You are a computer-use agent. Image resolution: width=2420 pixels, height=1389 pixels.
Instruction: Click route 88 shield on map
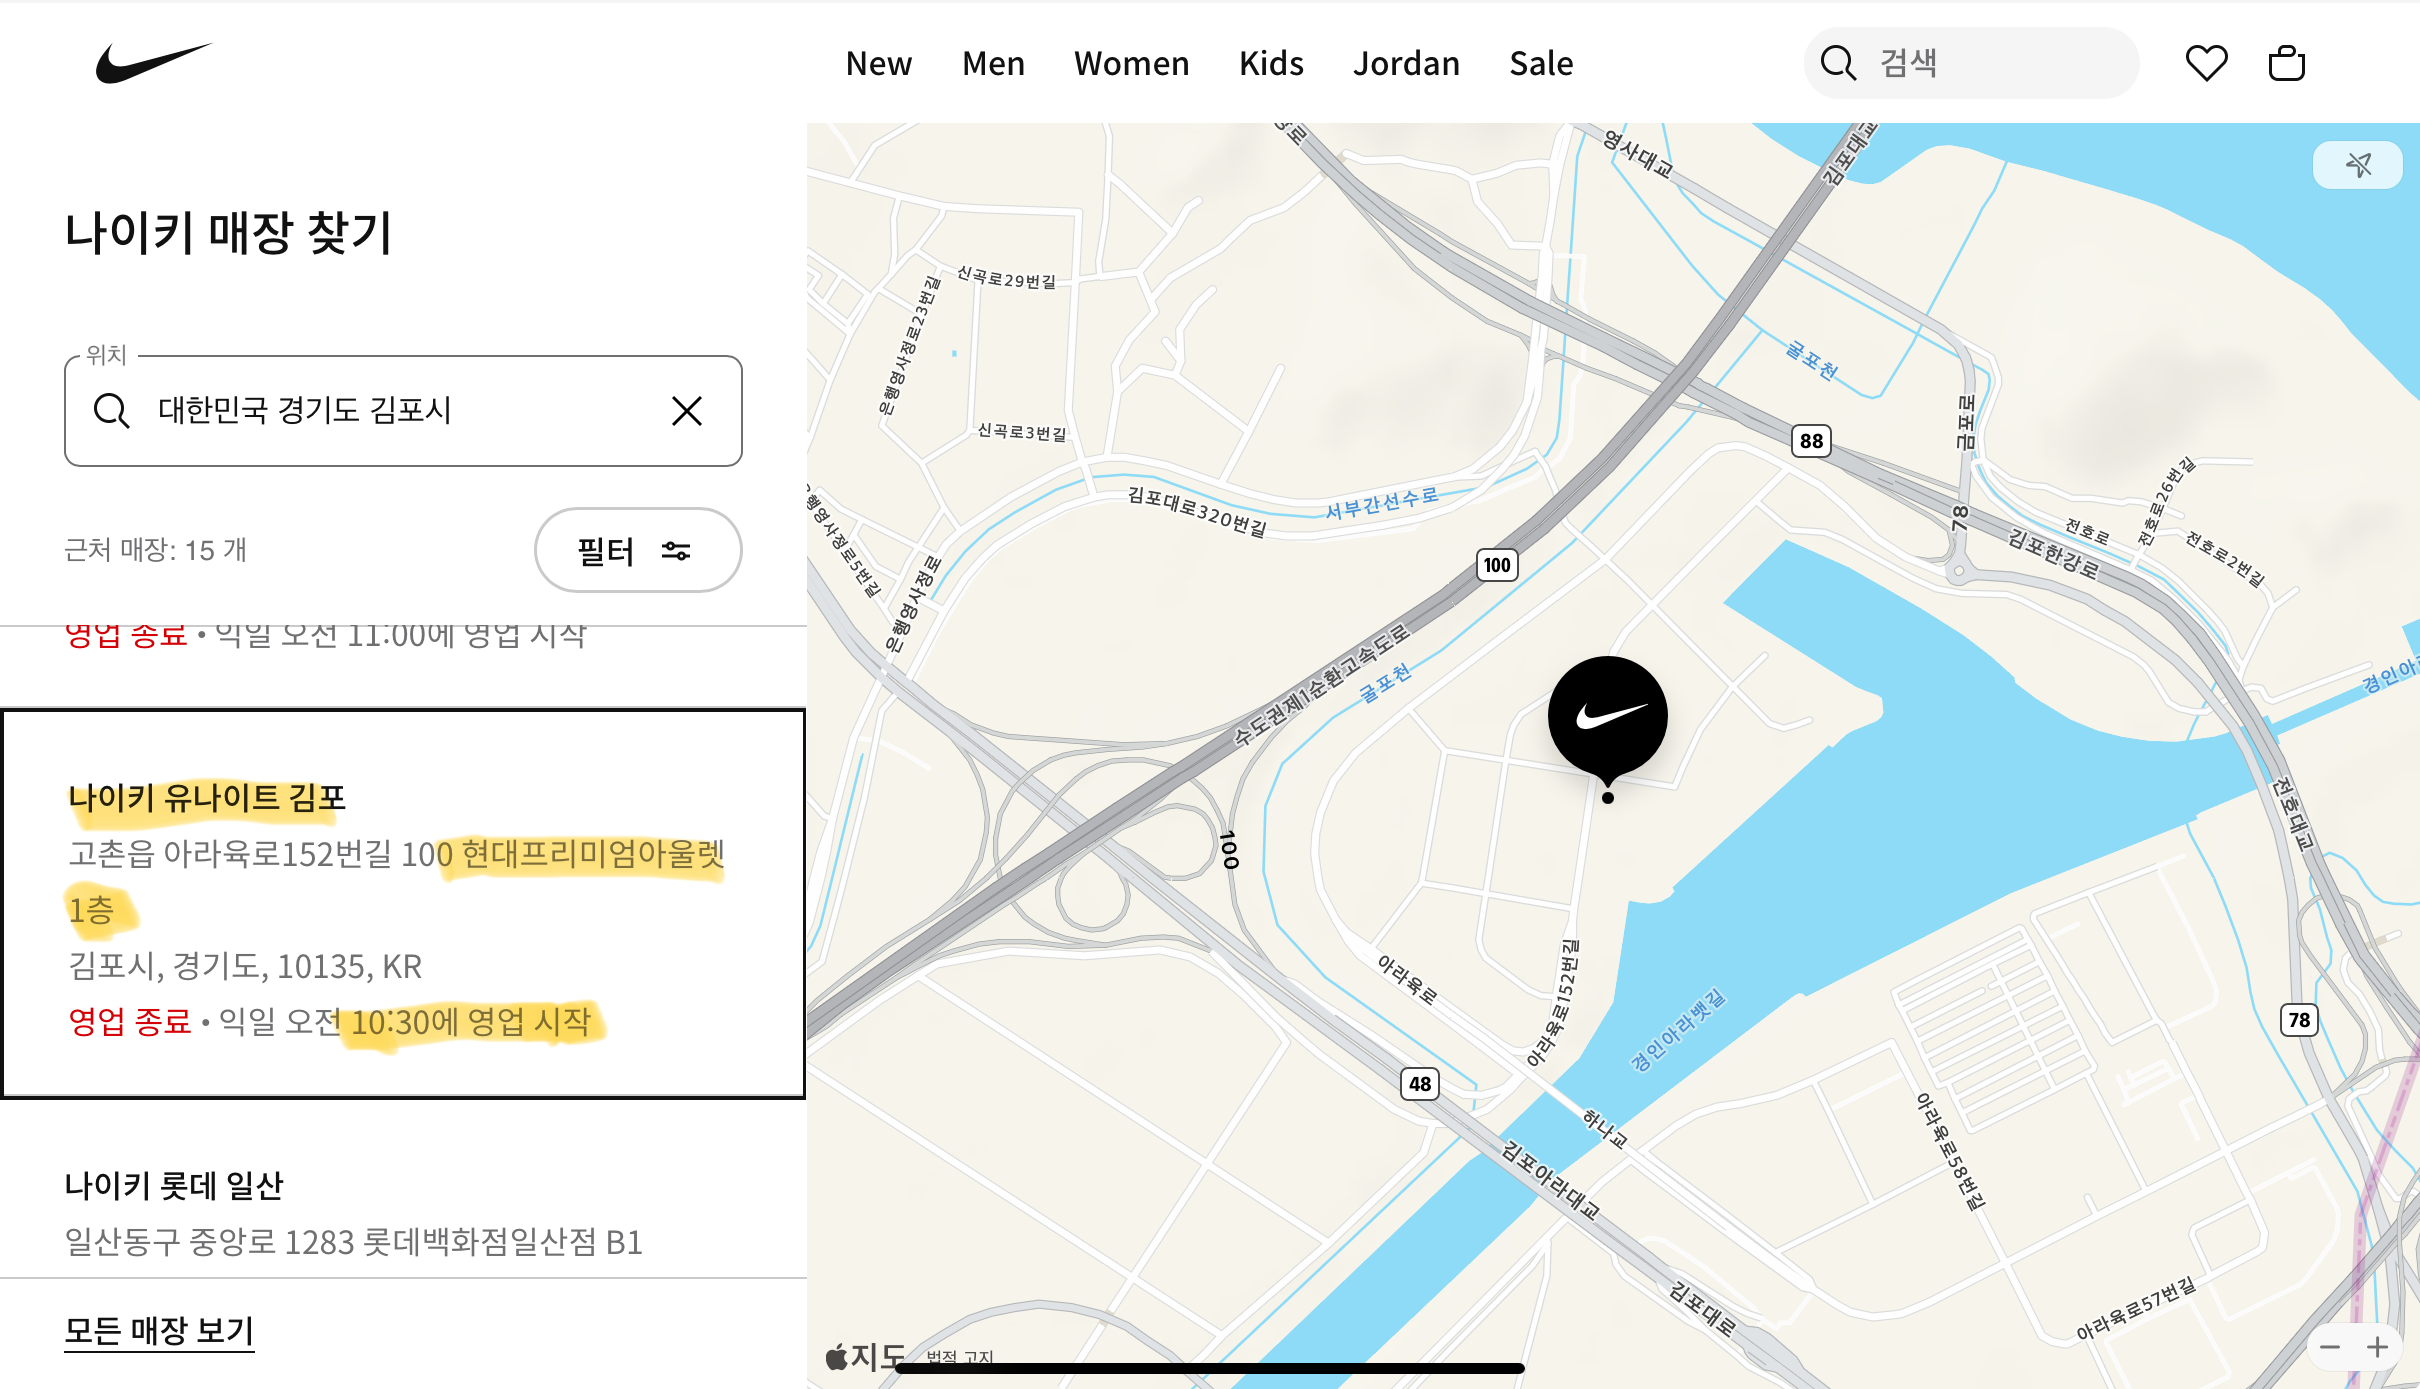coord(1811,441)
